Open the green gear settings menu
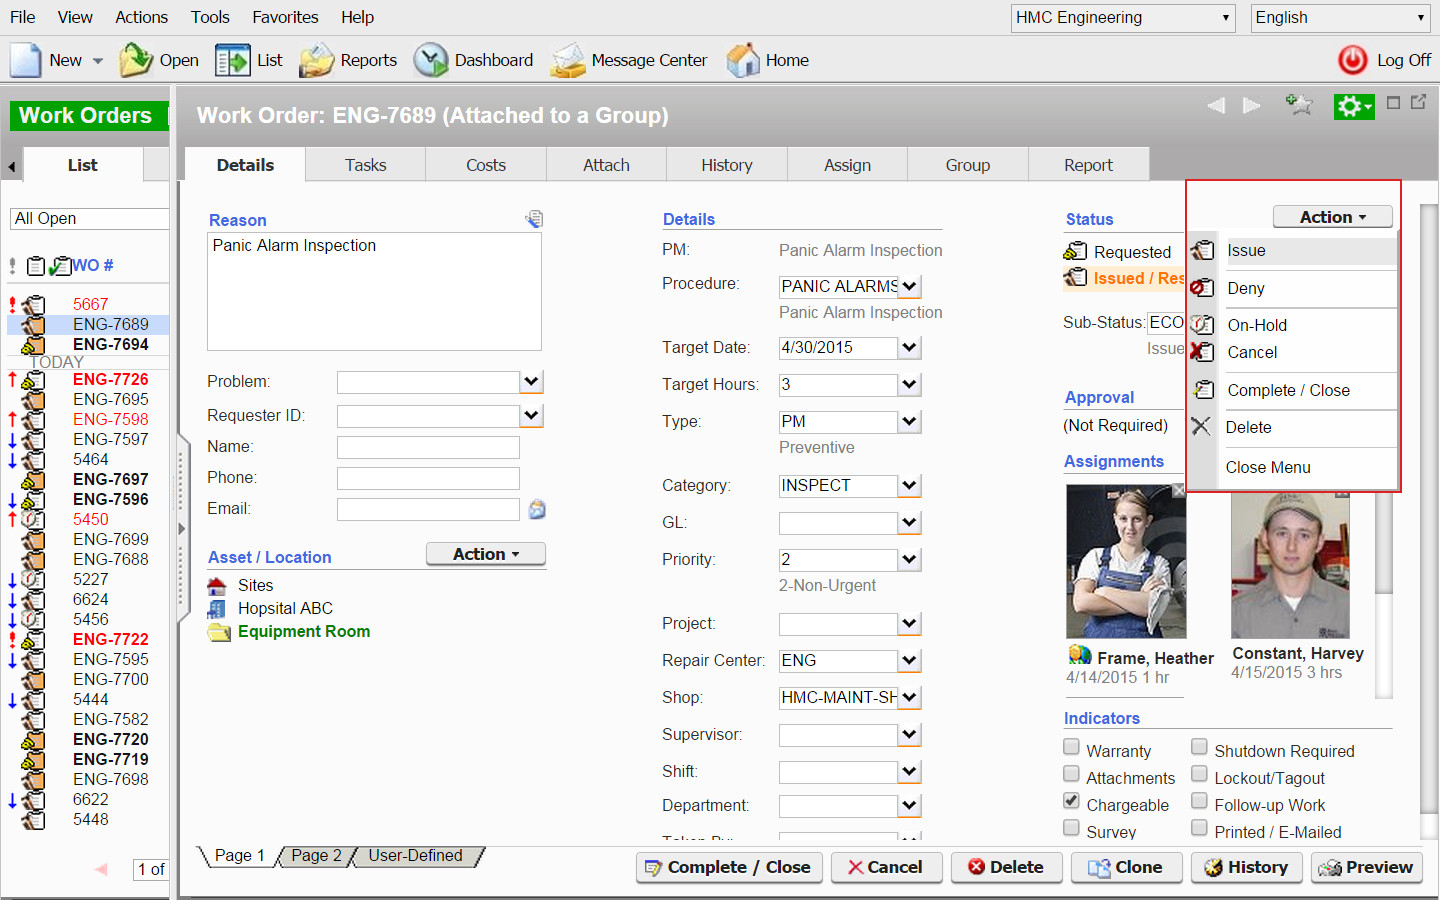This screenshot has width=1440, height=900. point(1354,106)
